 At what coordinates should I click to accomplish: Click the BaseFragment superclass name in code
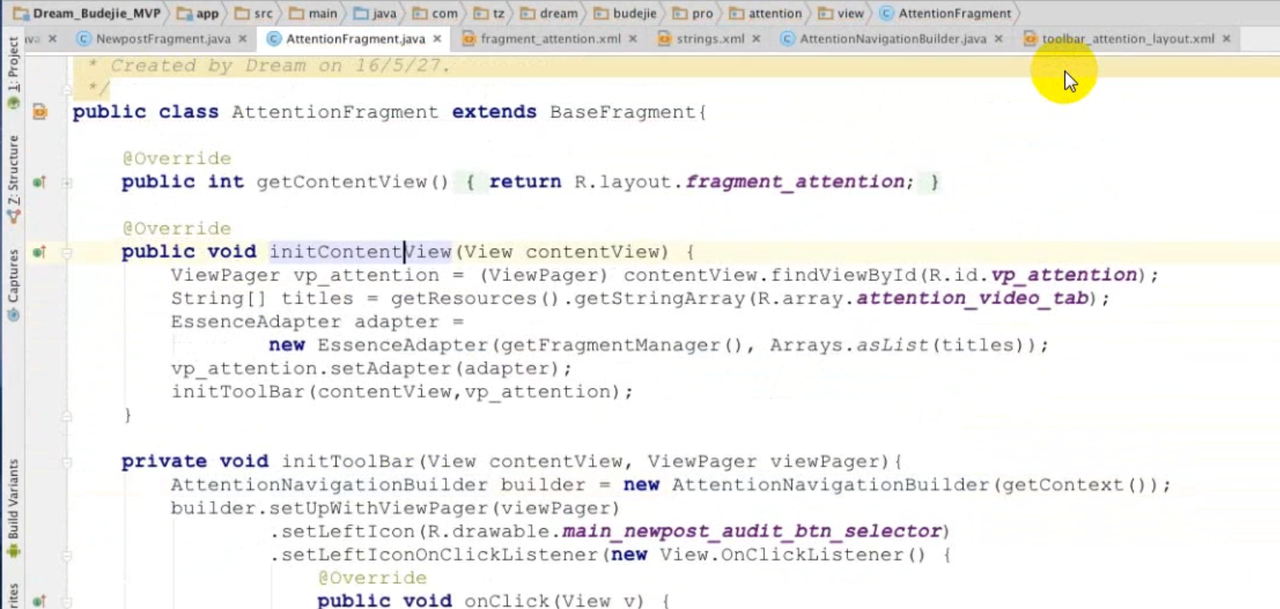pyautogui.click(x=622, y=112)
